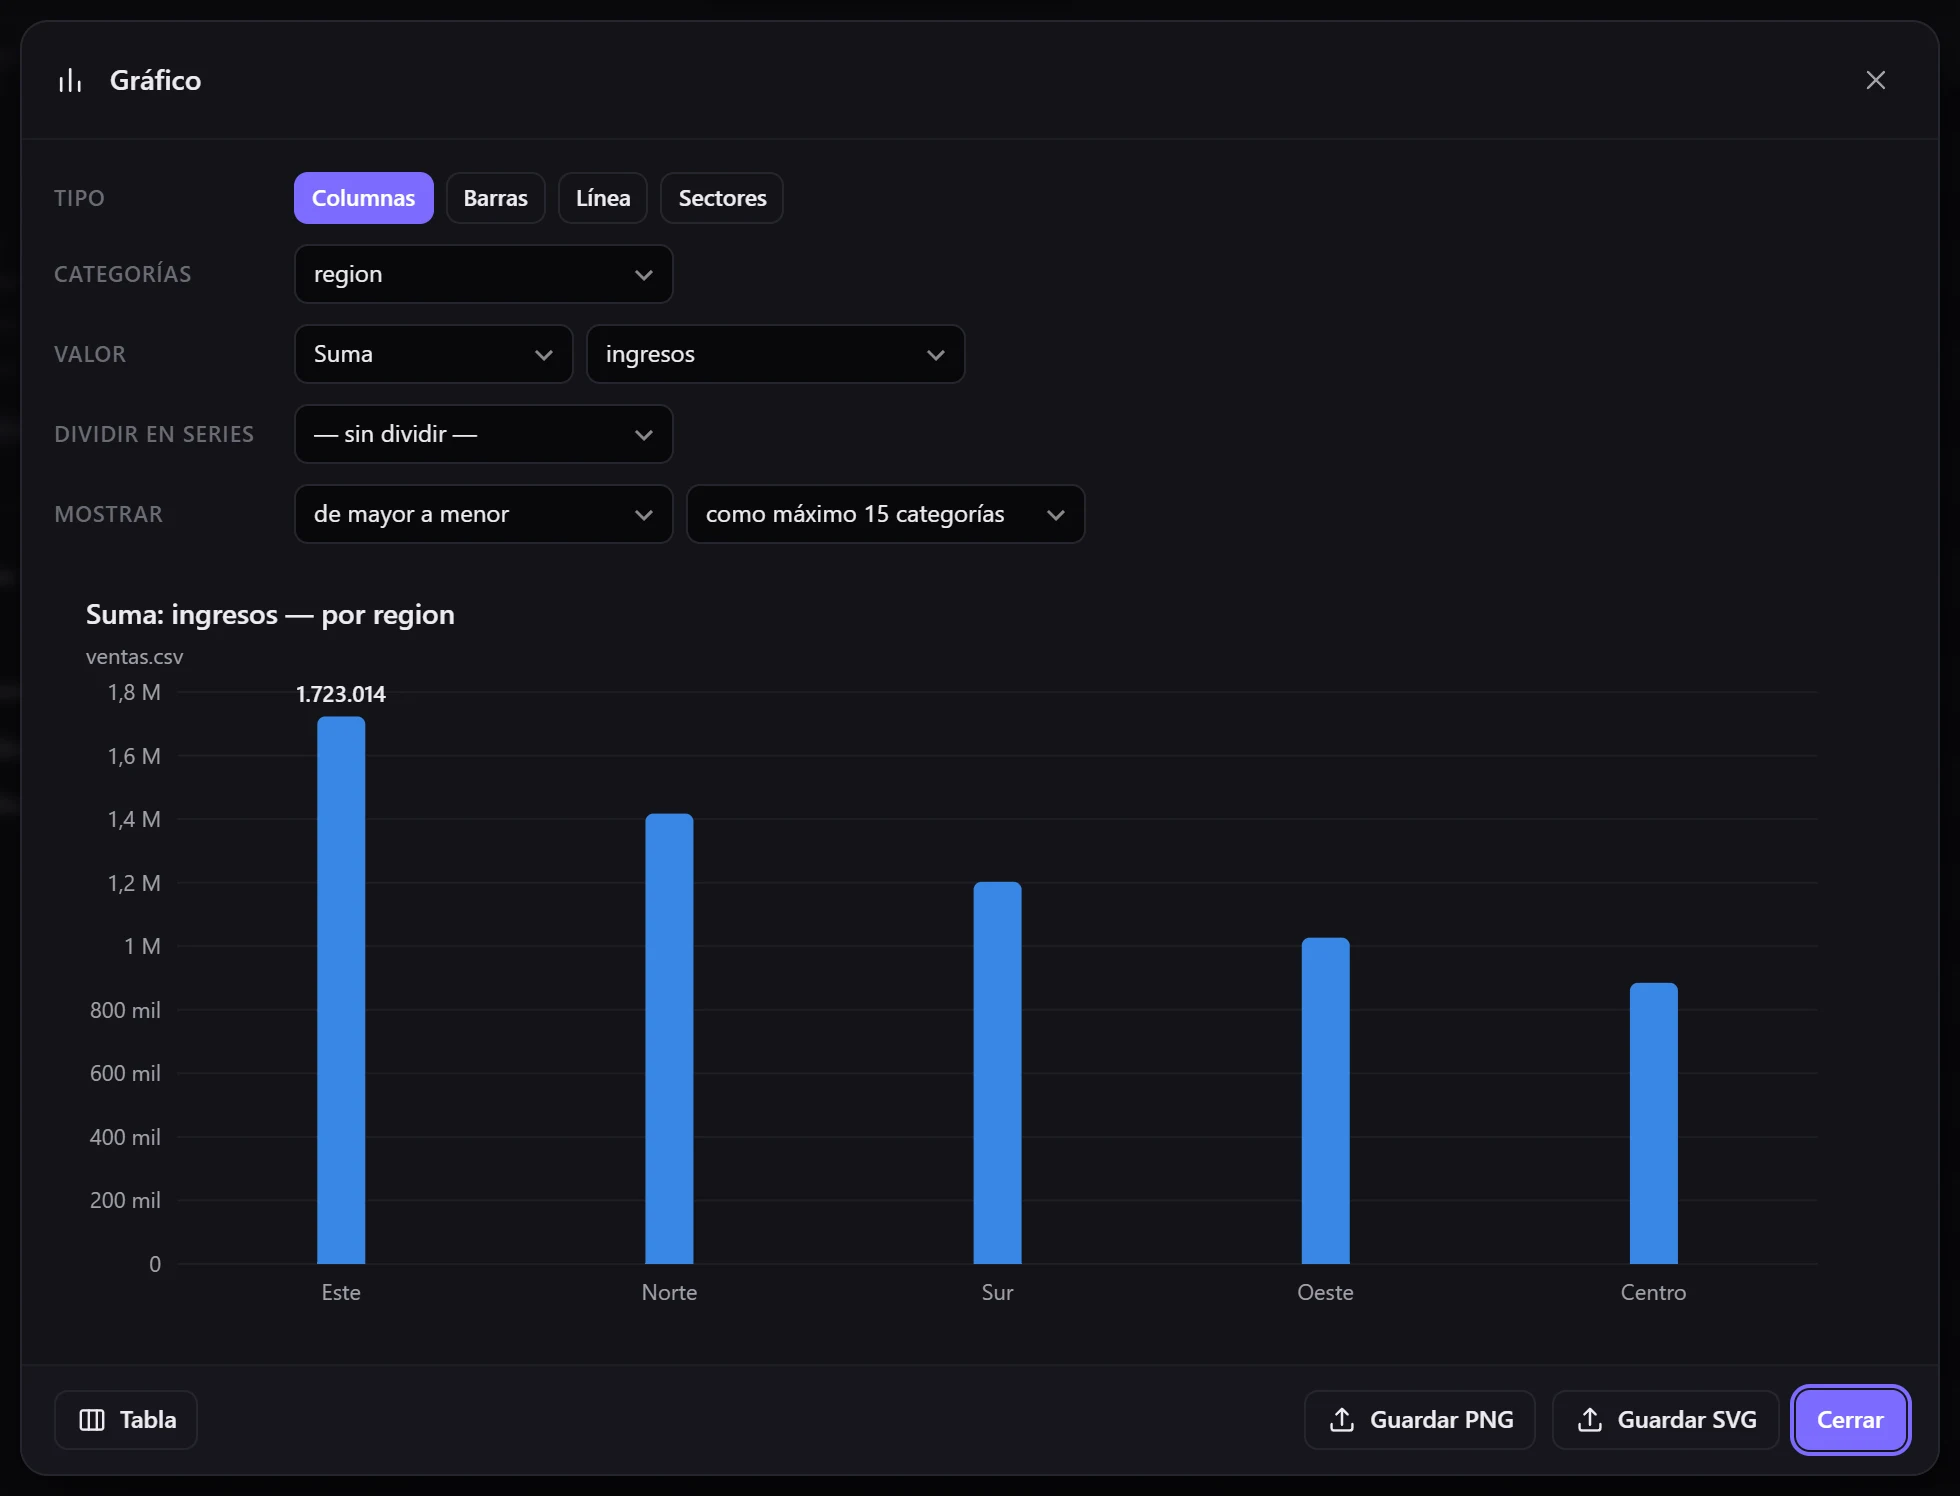Switch chart type to Sectores

click(722, 198)
